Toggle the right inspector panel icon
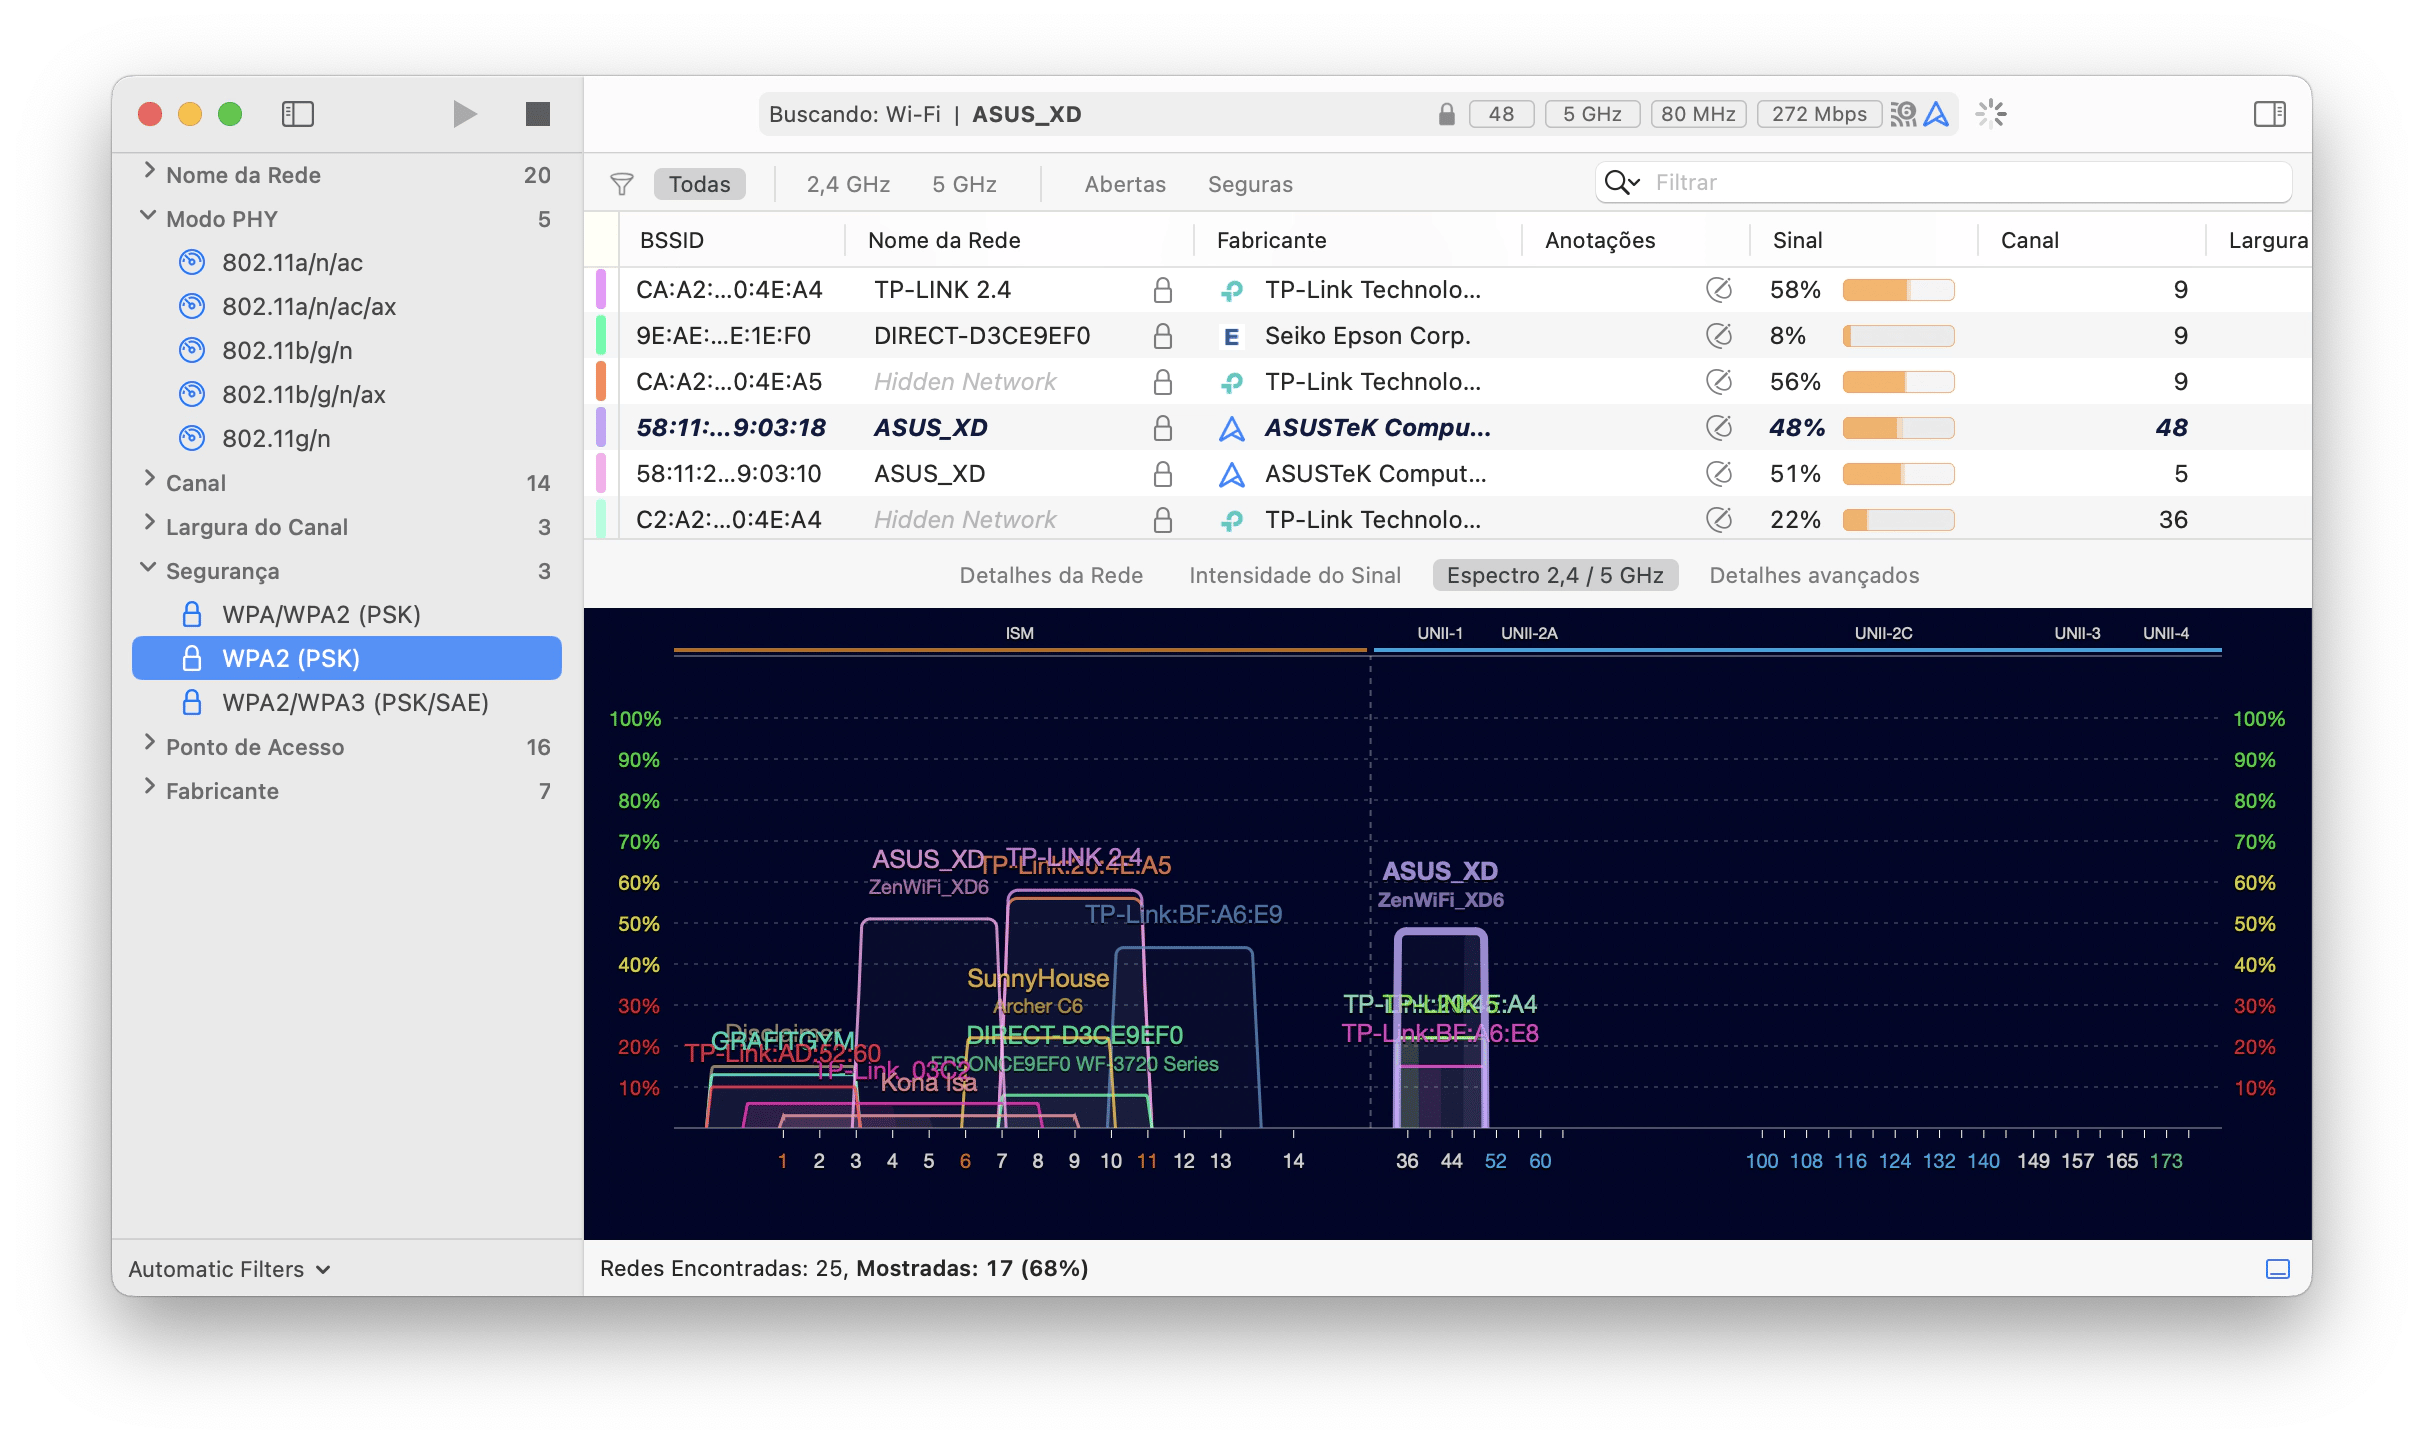Image resolution: width=2424 pixels, height=1444 pixels. [2270, 114]
